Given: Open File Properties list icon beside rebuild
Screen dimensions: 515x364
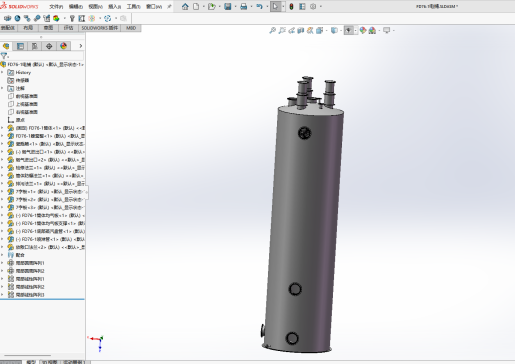Looking at the screenshot, I should point(302,6).
